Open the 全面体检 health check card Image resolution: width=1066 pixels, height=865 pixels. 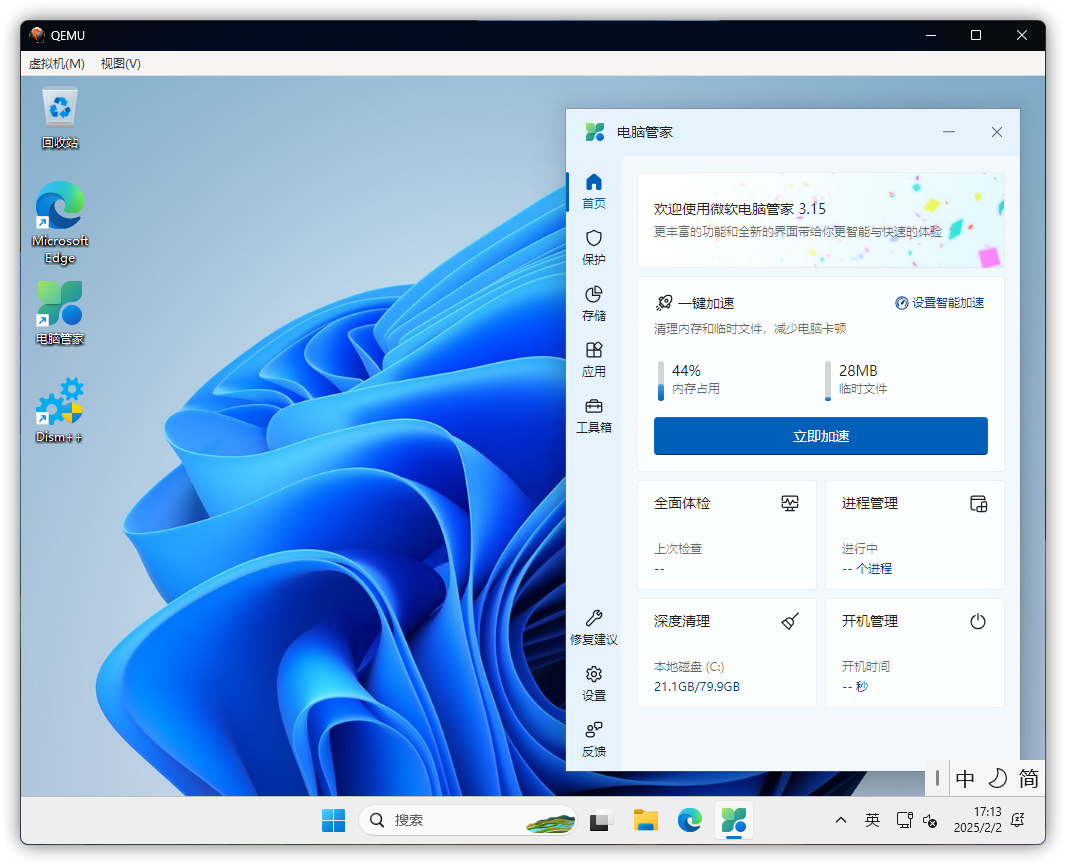pos(726,535)
